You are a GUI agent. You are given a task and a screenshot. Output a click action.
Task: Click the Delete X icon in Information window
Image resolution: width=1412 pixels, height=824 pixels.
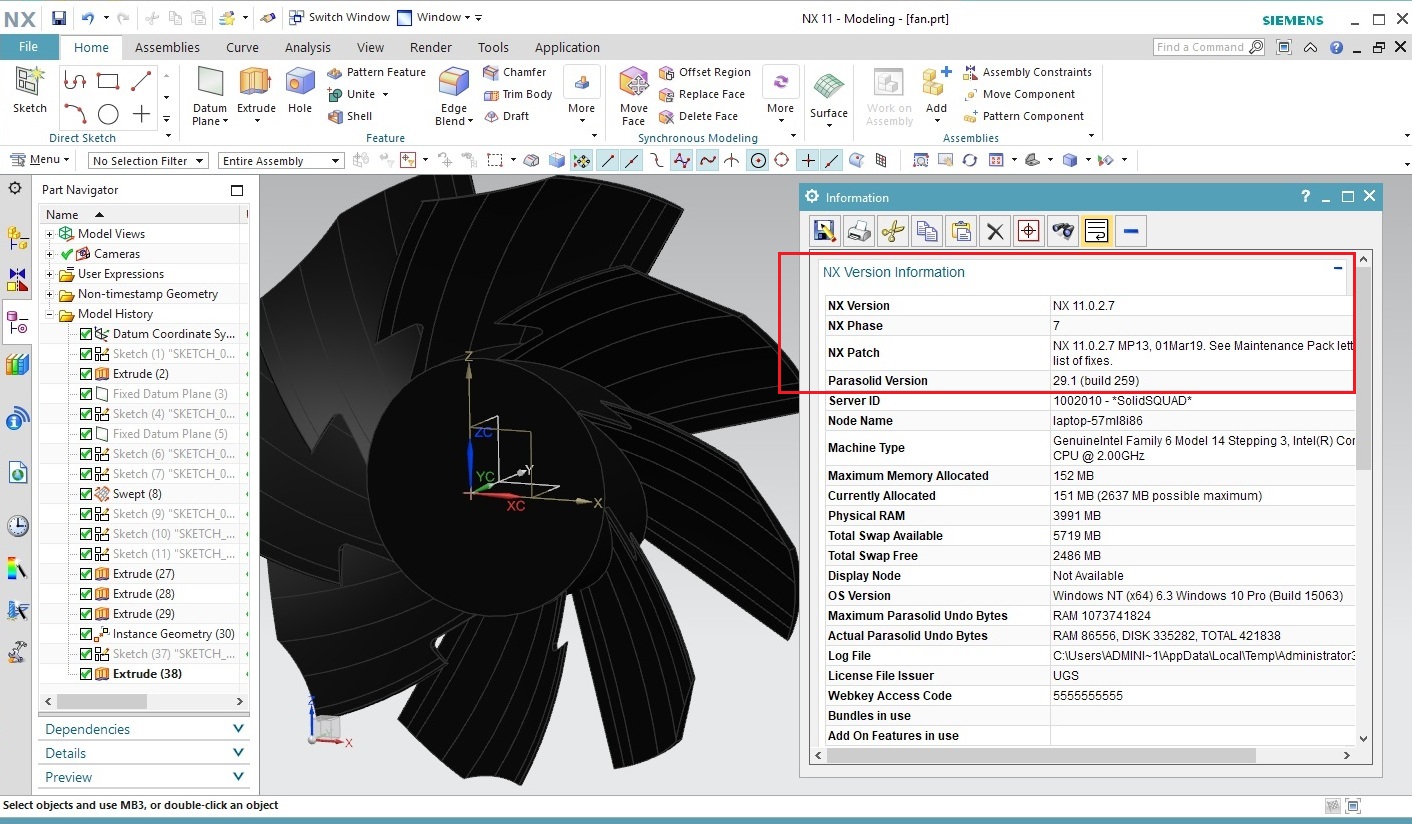[995, 231]
